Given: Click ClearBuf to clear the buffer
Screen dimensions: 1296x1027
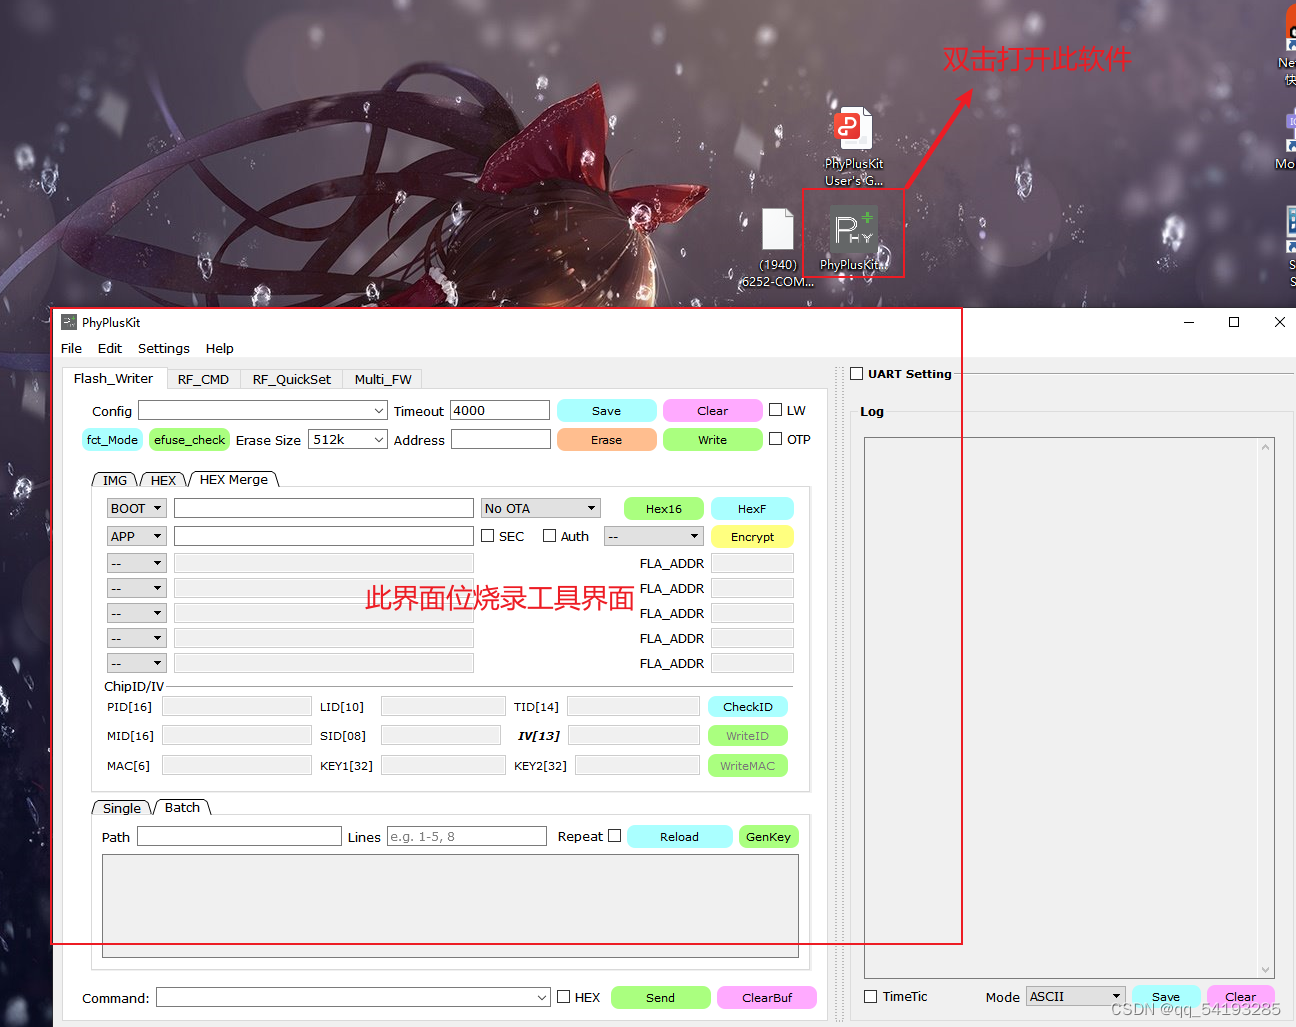Looking at the screenshot, I should click(x=766, y=997).
